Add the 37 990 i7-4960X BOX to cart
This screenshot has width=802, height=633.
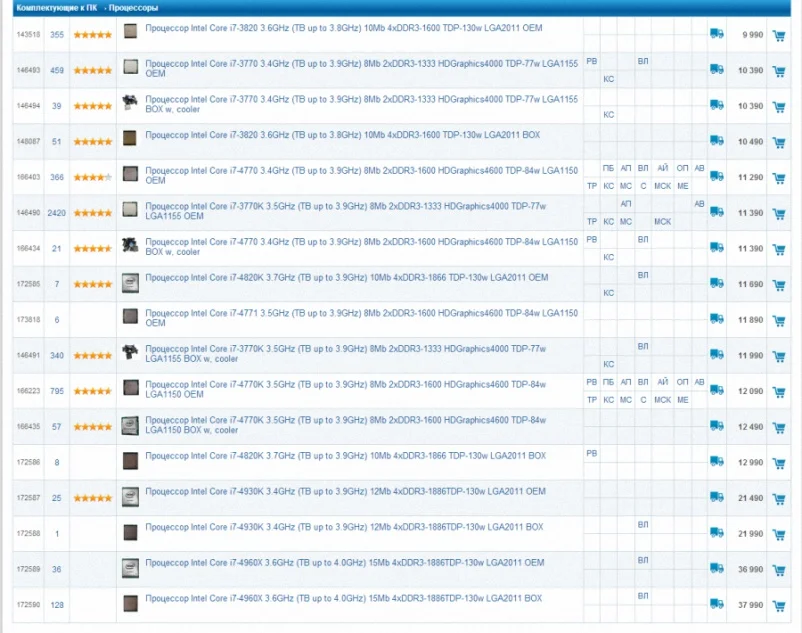778,606
